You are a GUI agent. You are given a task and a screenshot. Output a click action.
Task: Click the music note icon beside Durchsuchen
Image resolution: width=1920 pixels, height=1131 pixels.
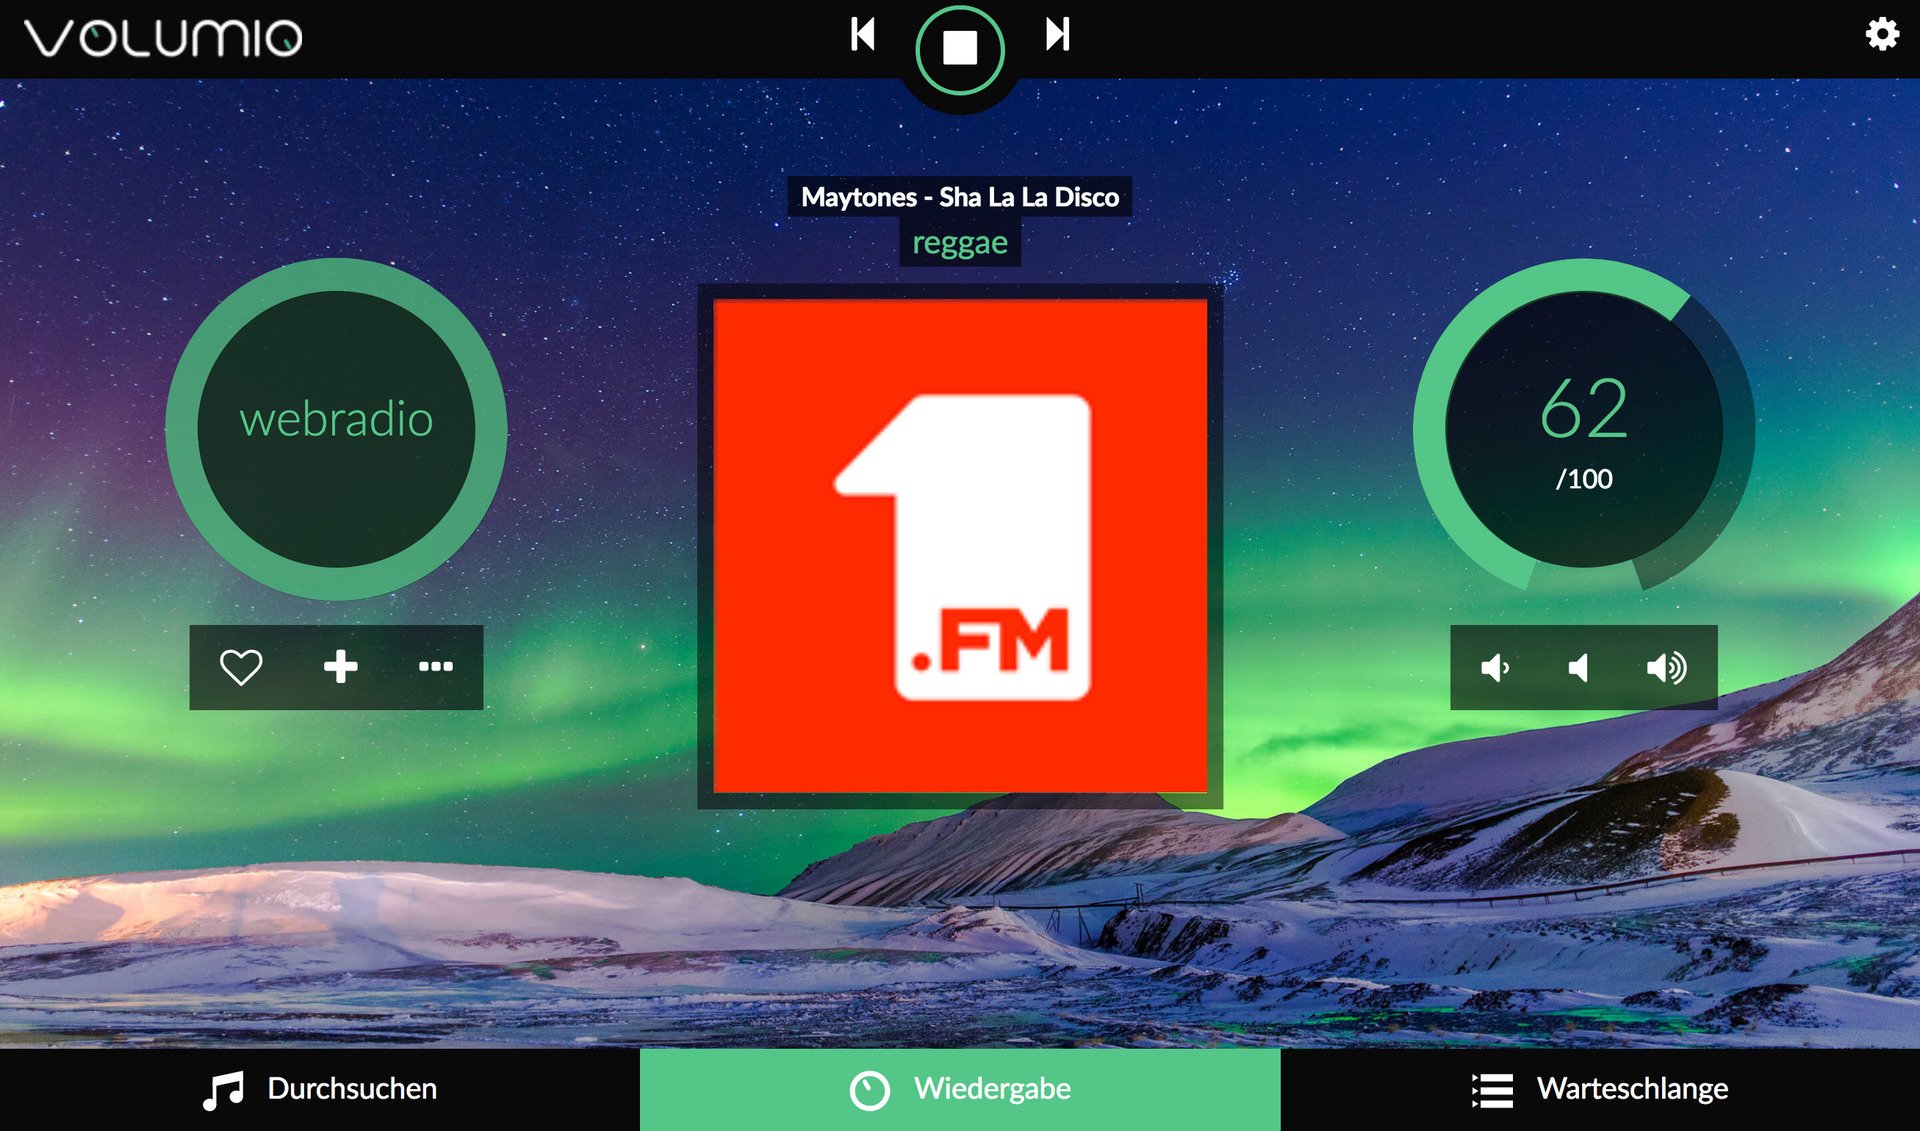223,1090
